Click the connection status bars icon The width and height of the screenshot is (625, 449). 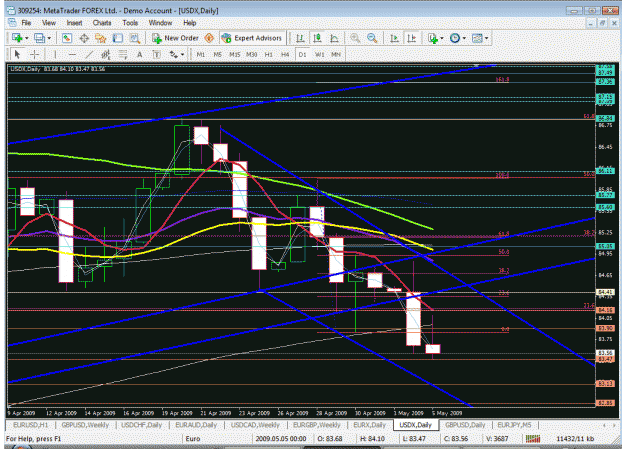(533, 439)
